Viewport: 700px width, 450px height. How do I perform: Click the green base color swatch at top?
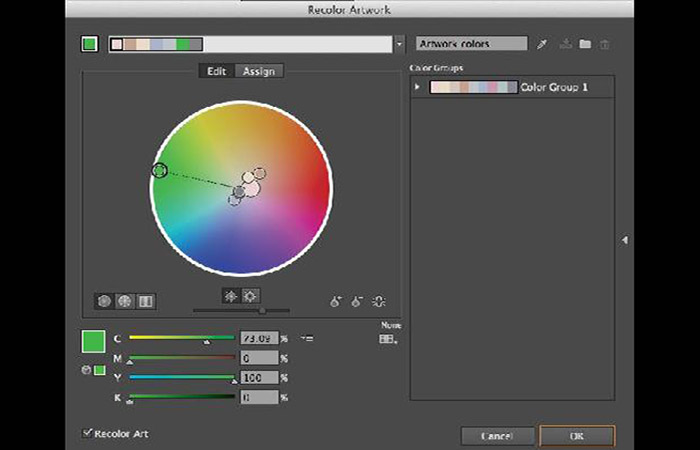tap(90, 44)
